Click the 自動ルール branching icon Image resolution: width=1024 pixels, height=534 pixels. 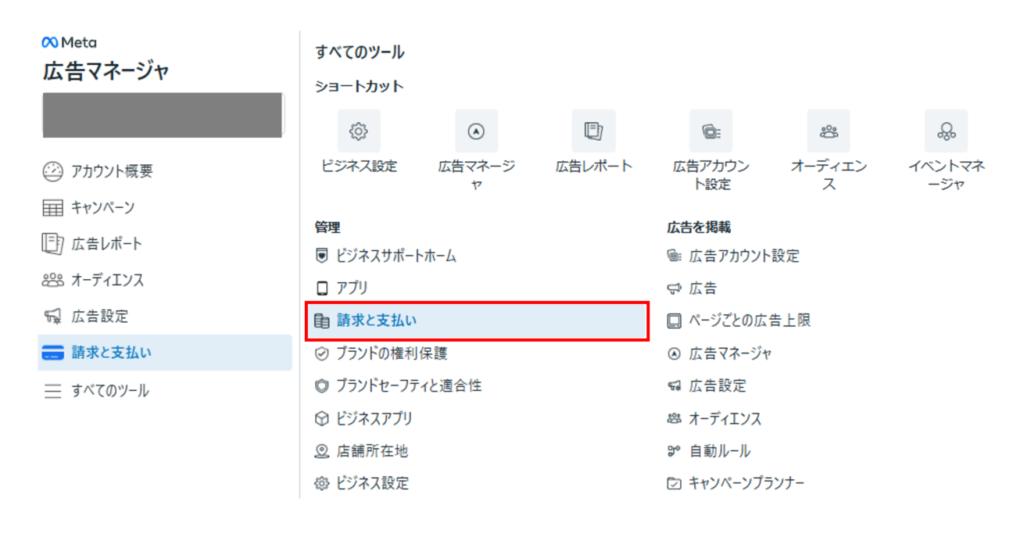(x=674, y=451)
